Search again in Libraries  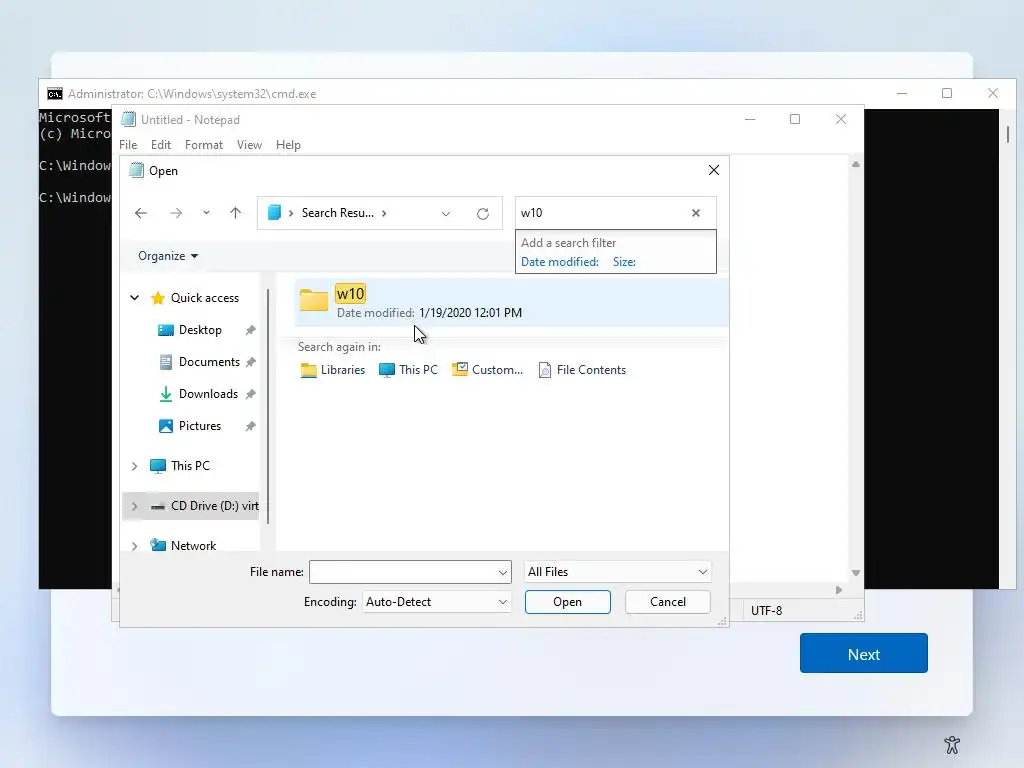click(332, 370)
